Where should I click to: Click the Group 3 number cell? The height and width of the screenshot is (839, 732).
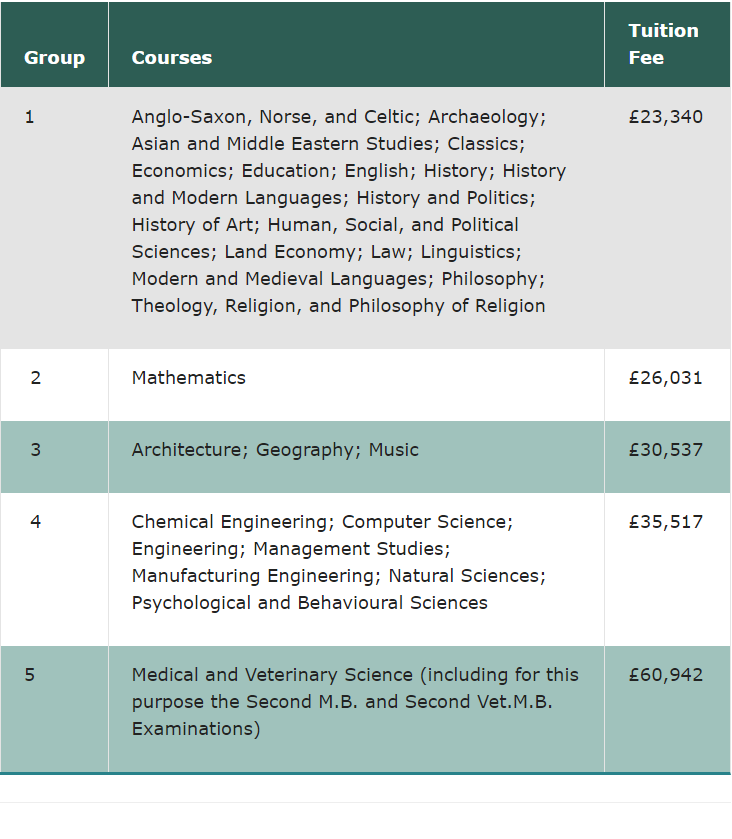click(x=36, y=450)
